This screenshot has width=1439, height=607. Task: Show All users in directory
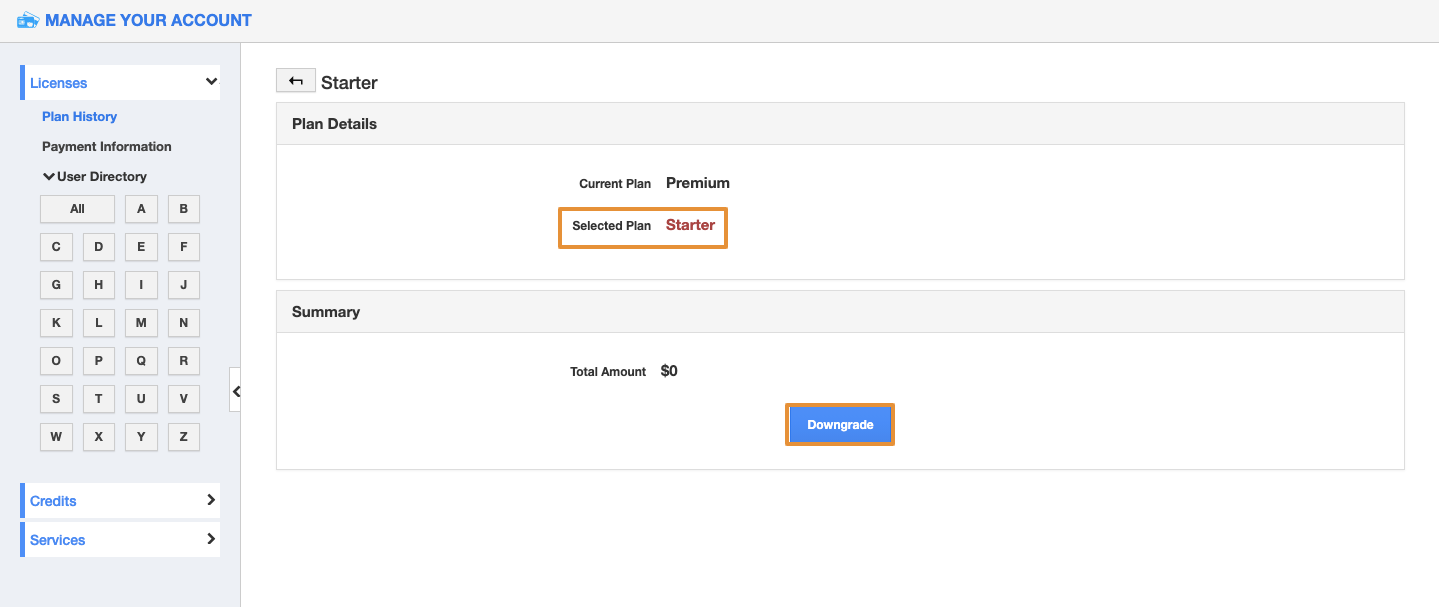tap(77, 209)
